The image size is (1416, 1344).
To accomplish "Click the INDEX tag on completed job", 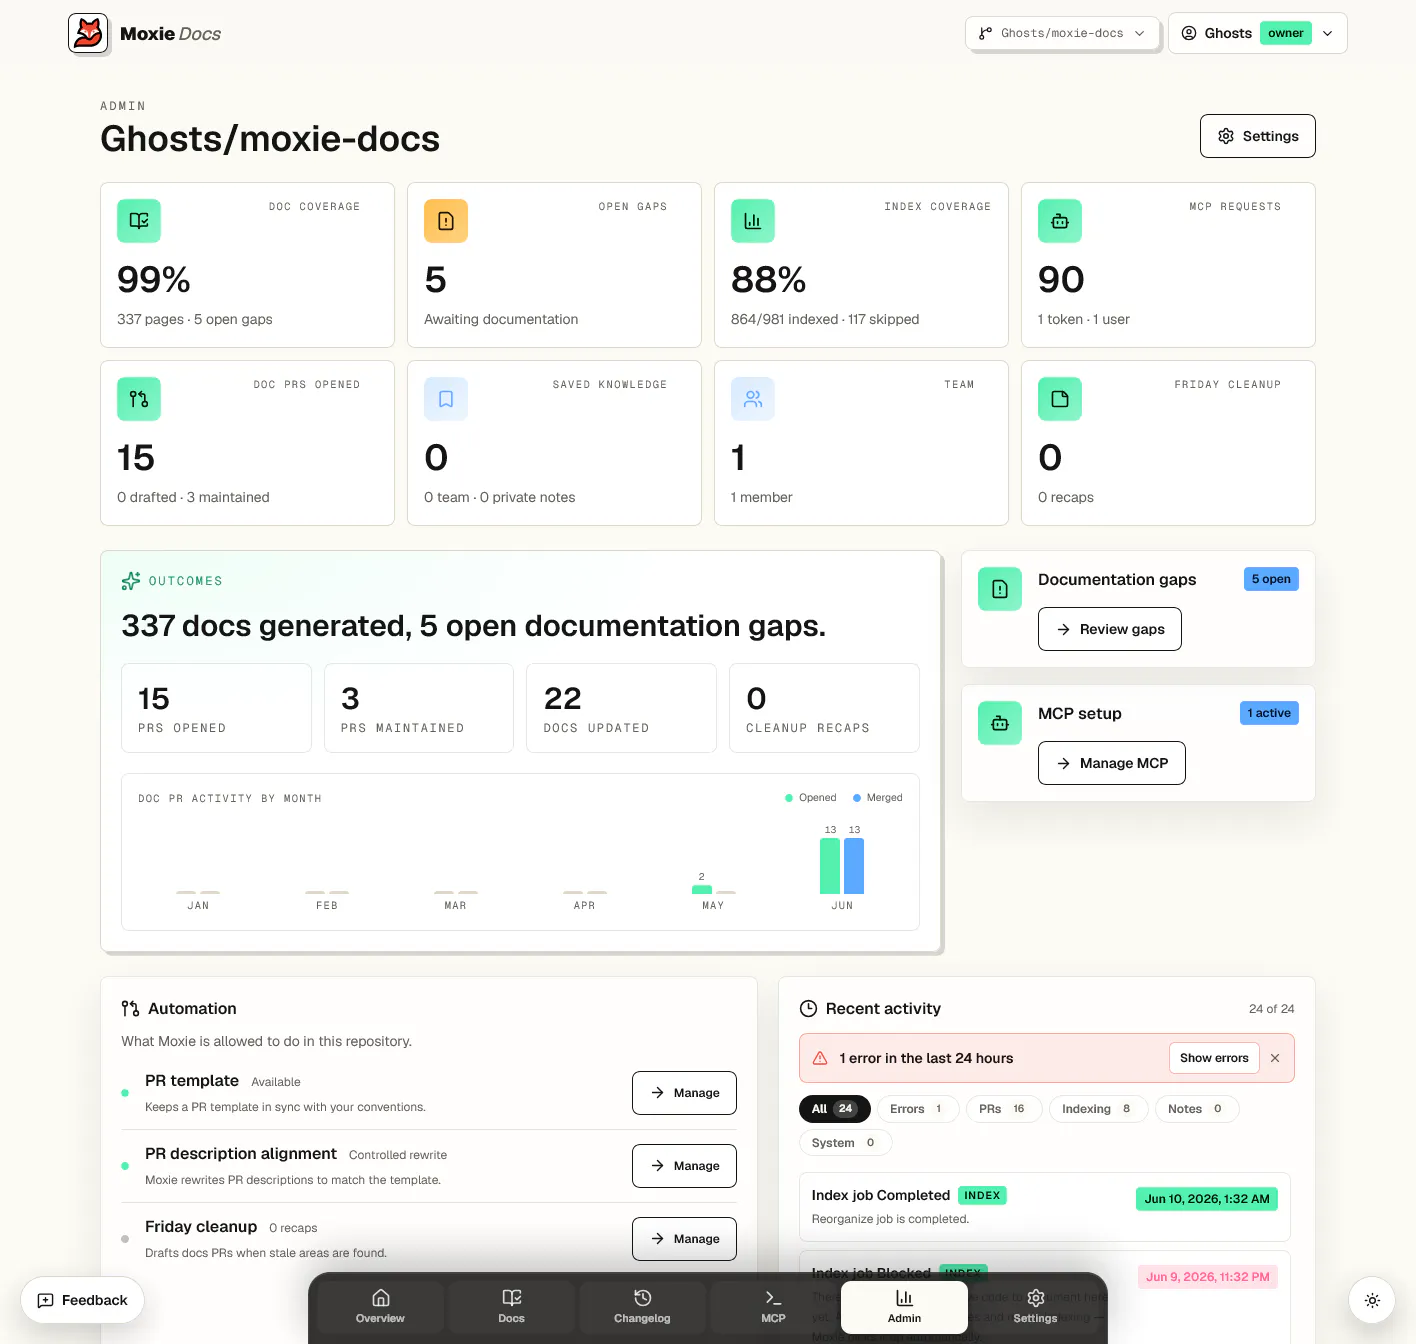I will tap(982, 1195).
